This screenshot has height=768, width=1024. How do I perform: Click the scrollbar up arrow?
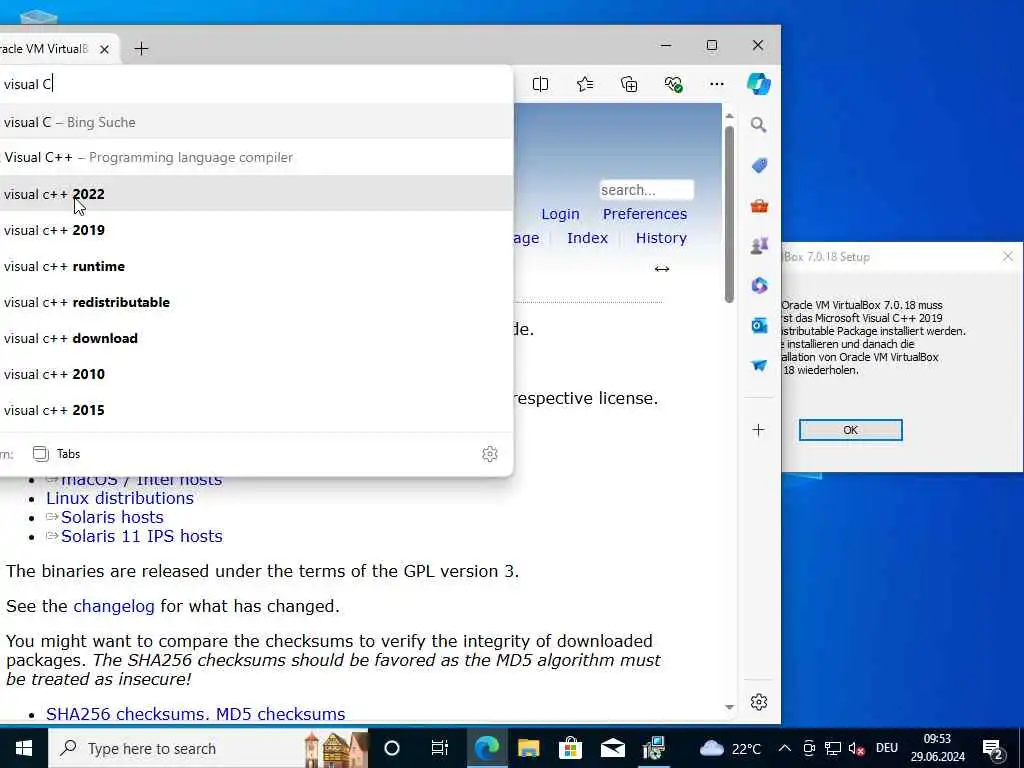729,116
